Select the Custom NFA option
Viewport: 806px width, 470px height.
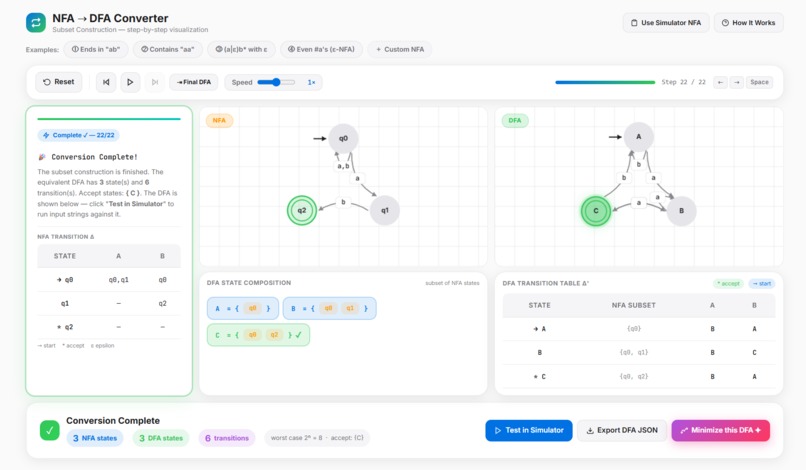click(400, 49)
